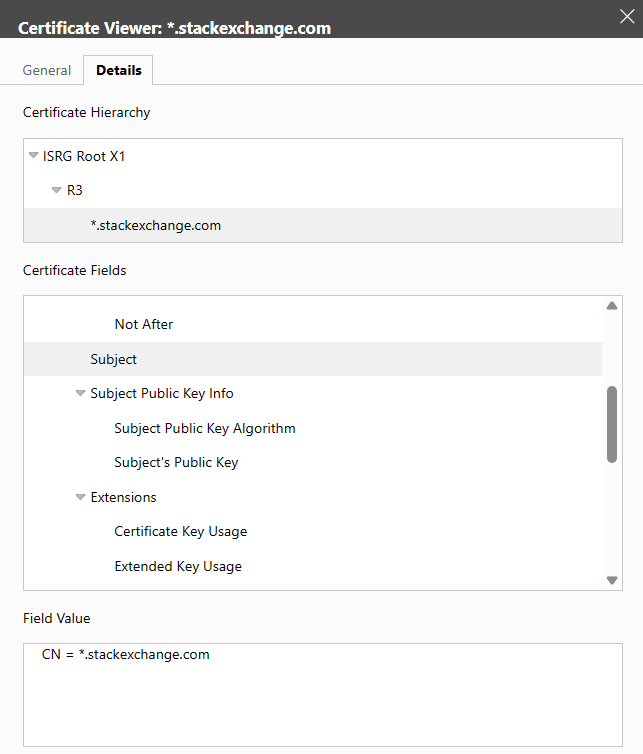Collapse the R3 certificate node
This screenshot has width=643, height=754.
pyautogui.click(x=57, y=190)
